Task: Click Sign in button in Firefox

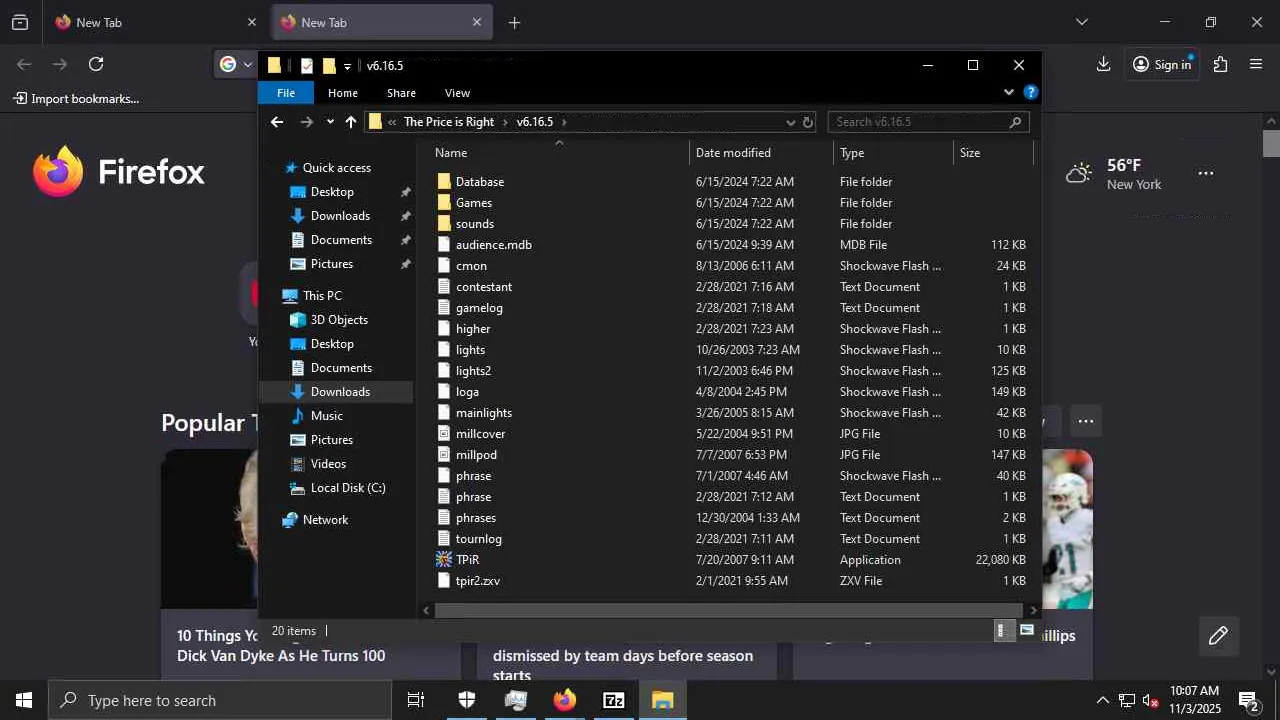Action: coord(1162,64)
